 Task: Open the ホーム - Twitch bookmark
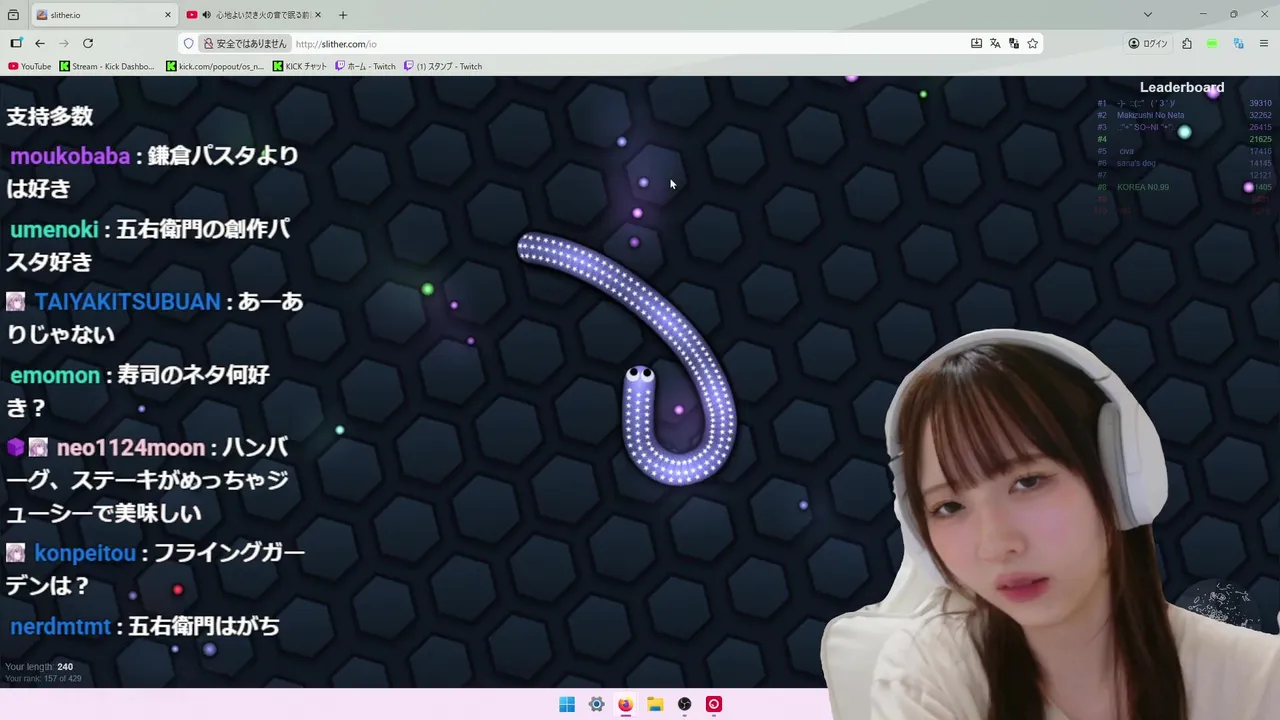tap(365, 66)
